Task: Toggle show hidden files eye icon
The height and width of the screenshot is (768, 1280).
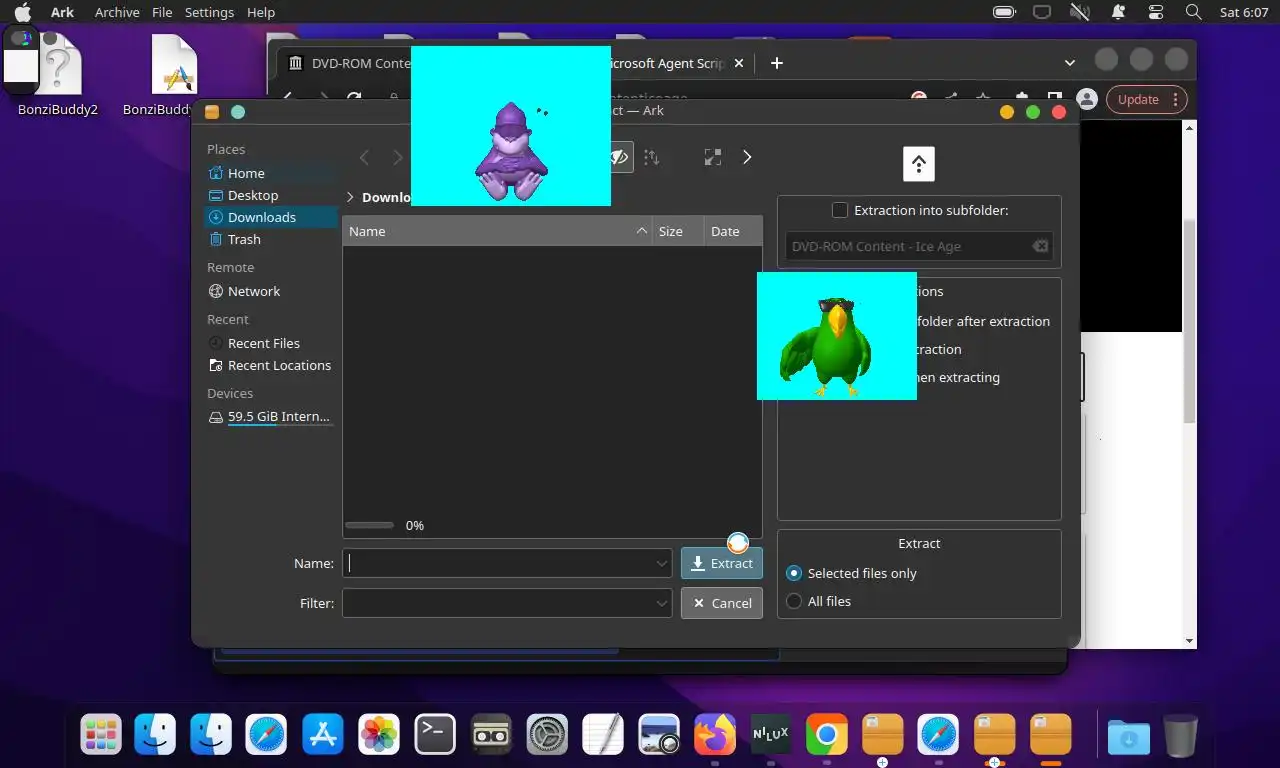Action: point(621,157)
